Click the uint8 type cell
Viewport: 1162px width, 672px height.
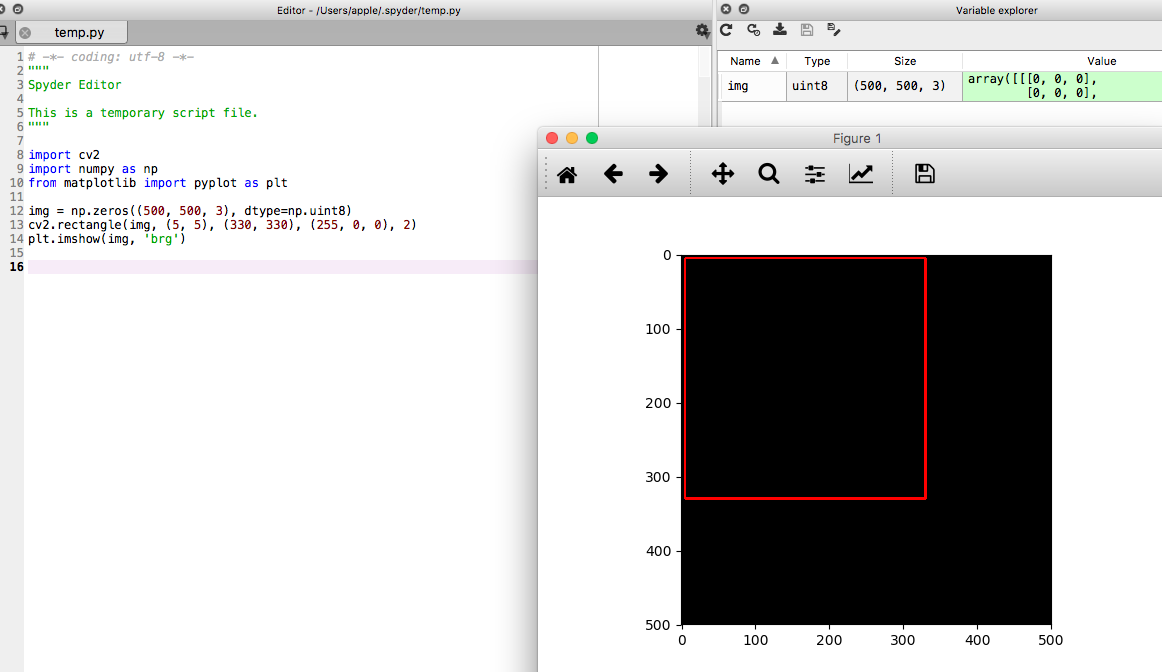point(817,86)
